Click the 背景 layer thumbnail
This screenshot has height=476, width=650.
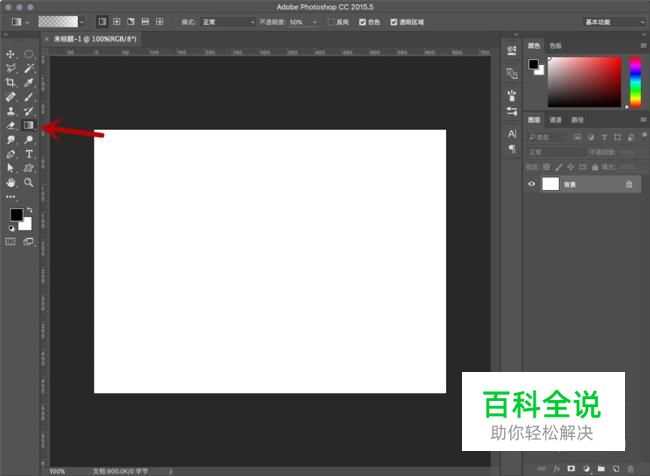tap(550, 184)
